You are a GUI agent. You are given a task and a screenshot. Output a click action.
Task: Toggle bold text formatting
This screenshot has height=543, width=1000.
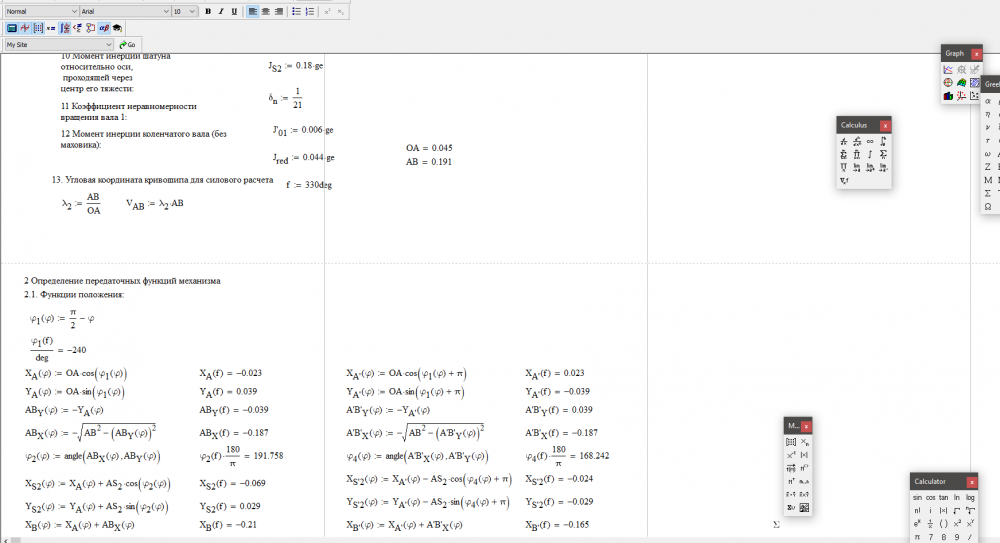208,11
